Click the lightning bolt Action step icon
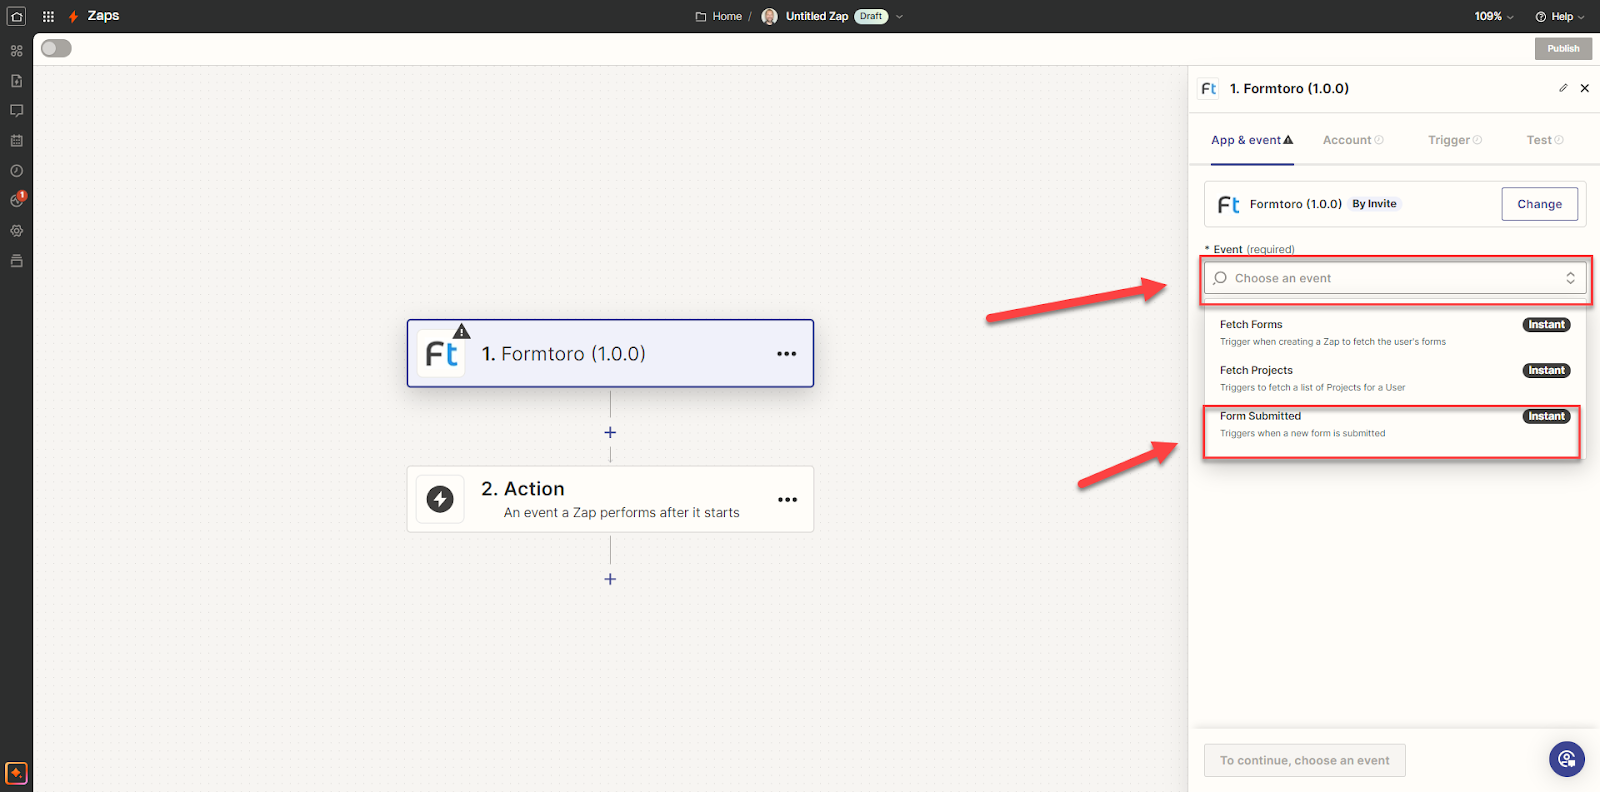This screenshot has height=792, width=1600. pos(440,499)
